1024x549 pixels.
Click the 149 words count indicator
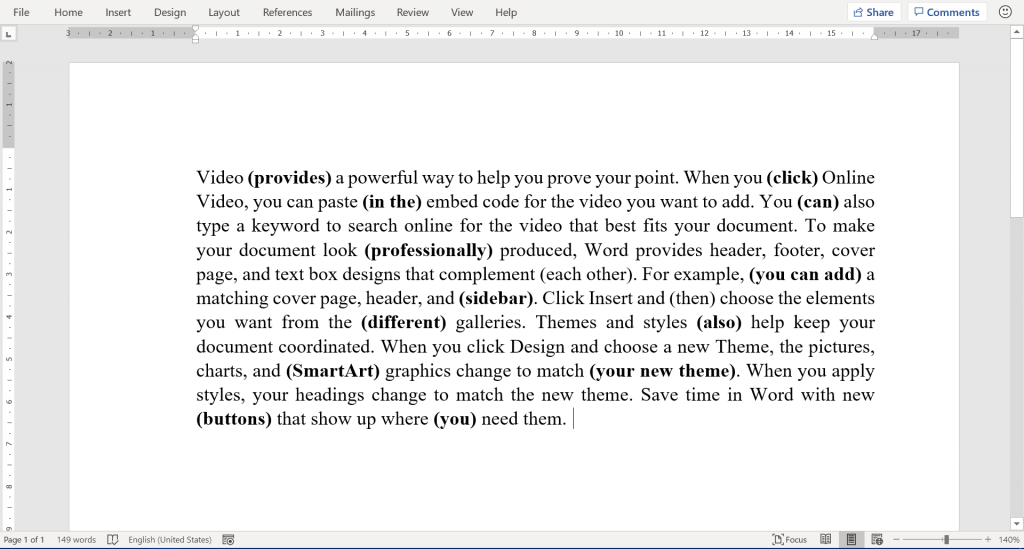[x=76, y=540]
